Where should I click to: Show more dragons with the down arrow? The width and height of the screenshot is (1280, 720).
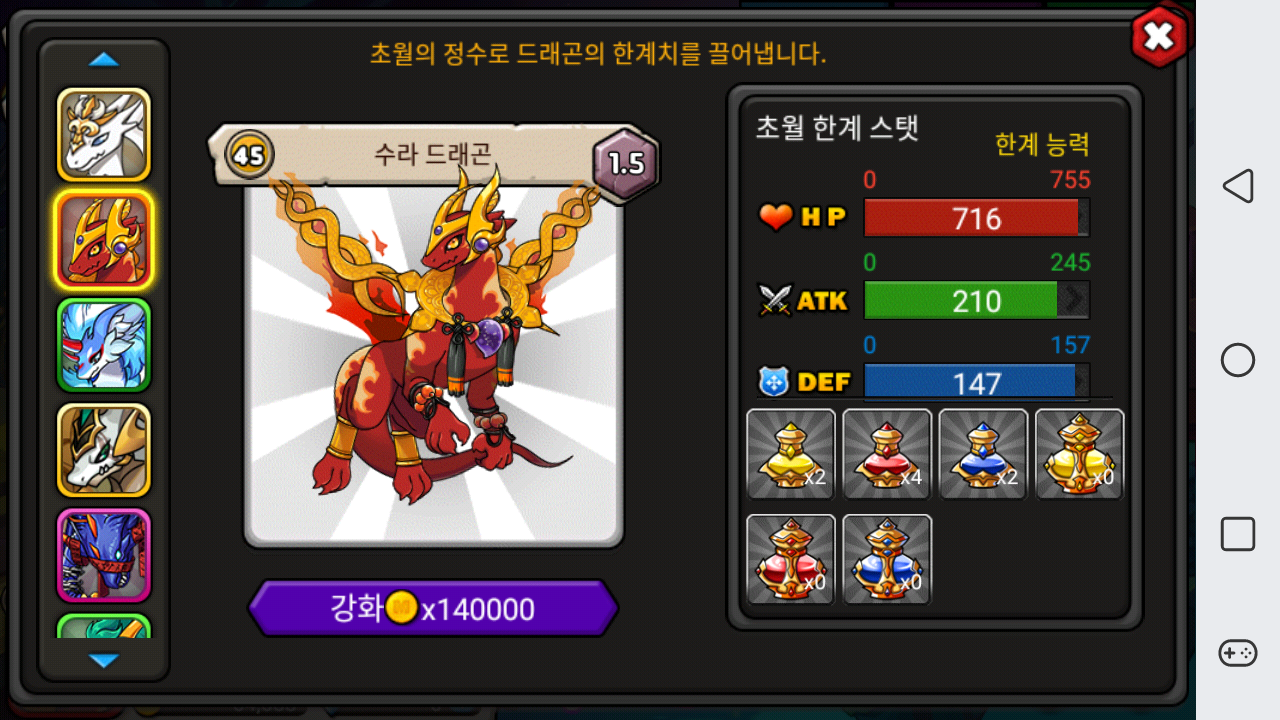[104, 660]
